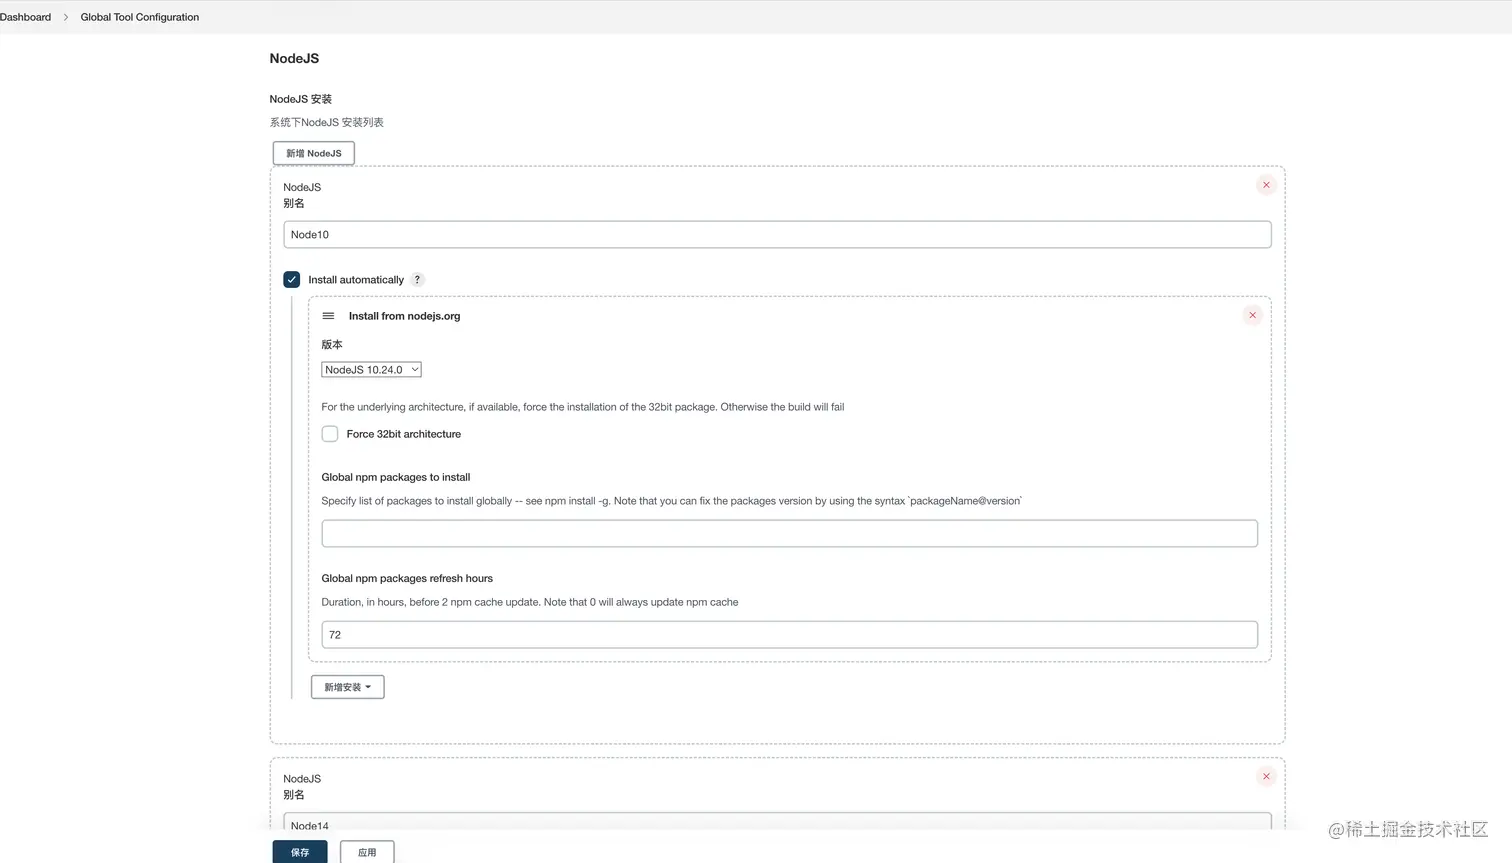Click the 新增 NodeJS button
This screenshot has width=1512, height=863.
(313, 153)
